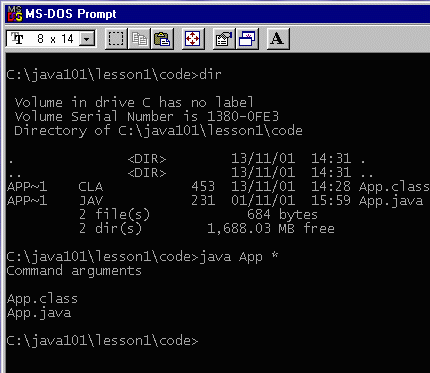The height and width of the screenshot is (373, 430).
Task: Open the Properties toolbar button
Action: [224, 39]
